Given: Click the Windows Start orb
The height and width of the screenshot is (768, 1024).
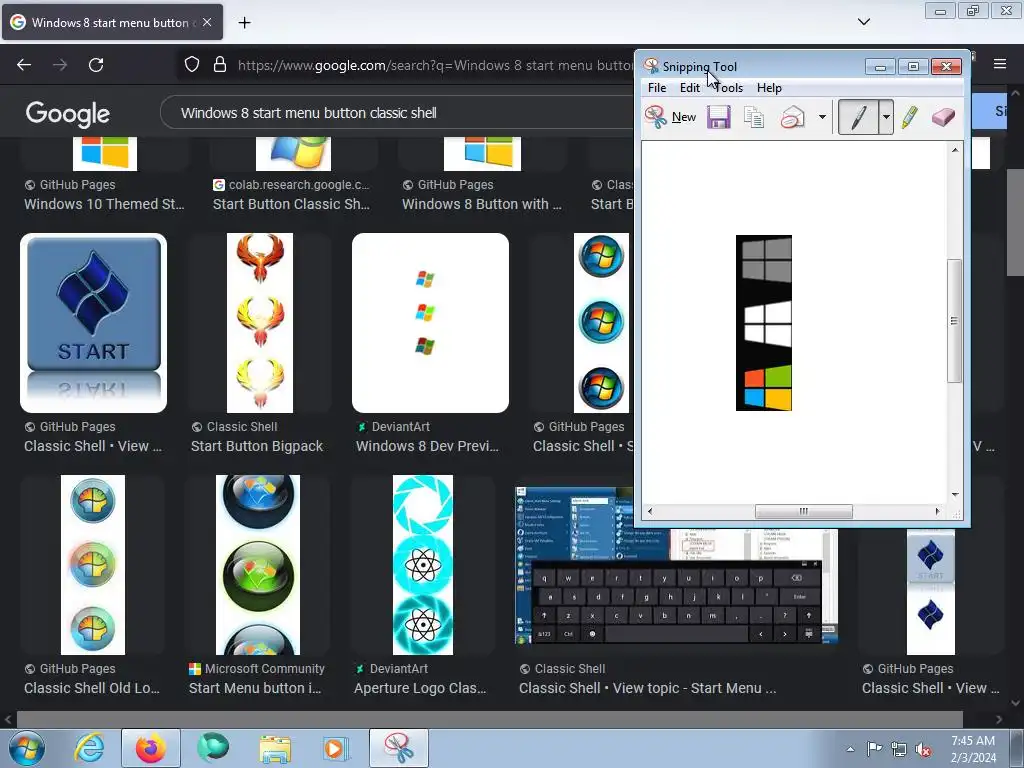Looking at the screenshot, I should (26, 748).
